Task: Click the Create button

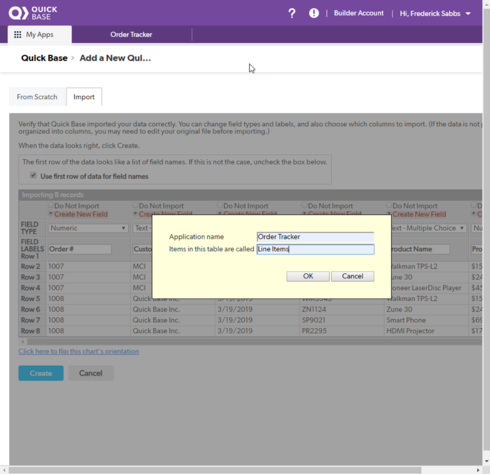Action: pos(41,373)
